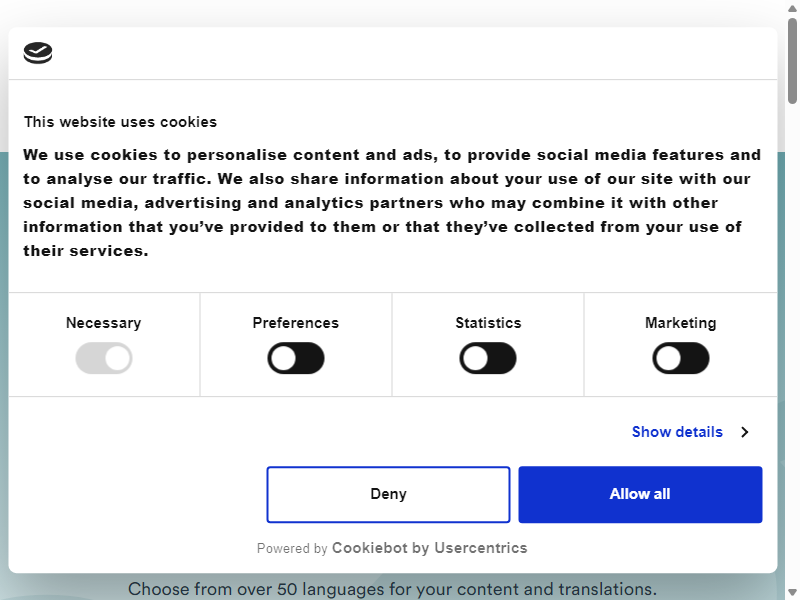800x600 pixels.
Task: Click the bold cookie description paragraph
Action: 392,203
